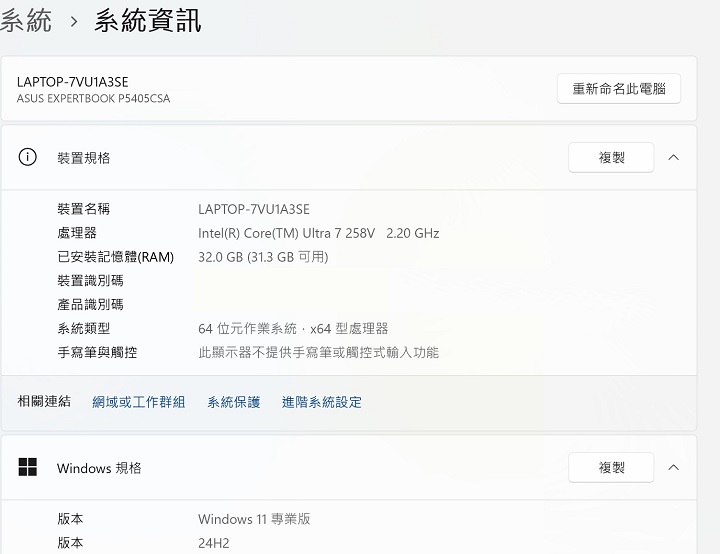Click the Windows 規格 heading
The width and height of the screenshot is (720, 554).
pyautogui.click(x=99, y=468)
